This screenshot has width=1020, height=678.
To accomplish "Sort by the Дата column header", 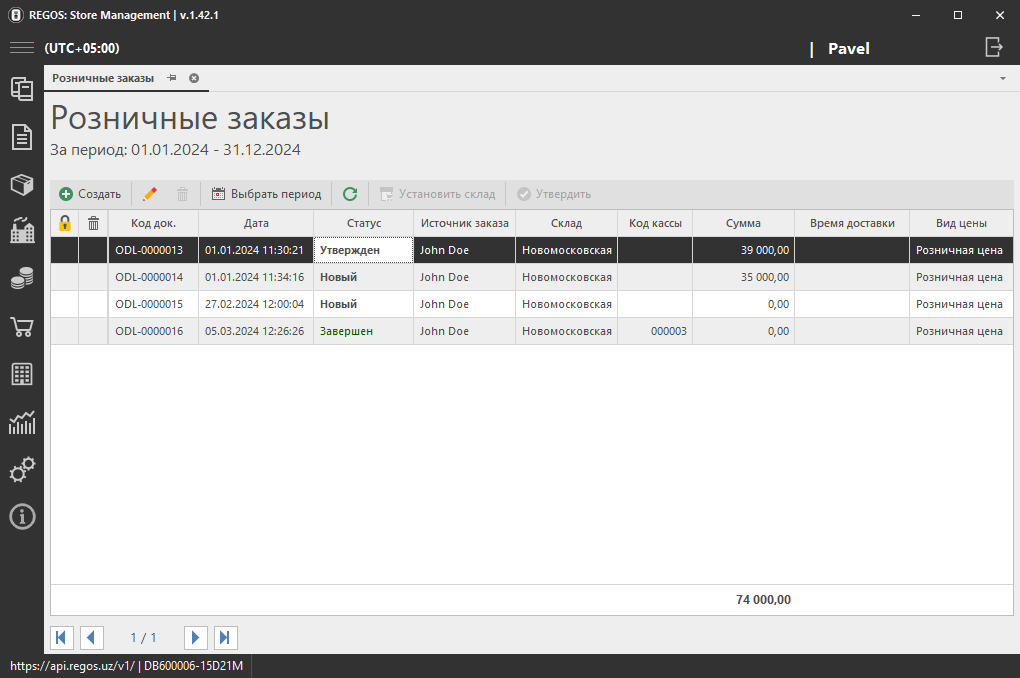I will pyautogui.click(x=256, y=223).
